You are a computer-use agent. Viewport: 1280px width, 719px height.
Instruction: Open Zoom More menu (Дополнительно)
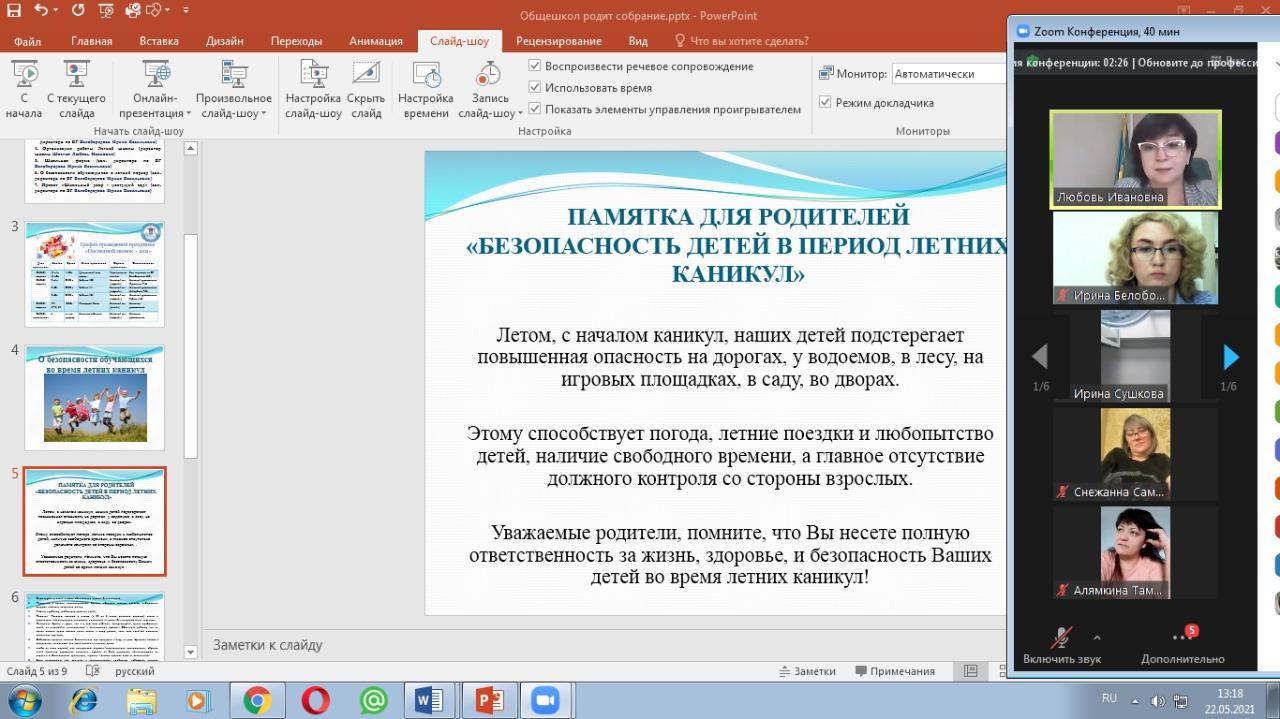tap(1182, 646)
